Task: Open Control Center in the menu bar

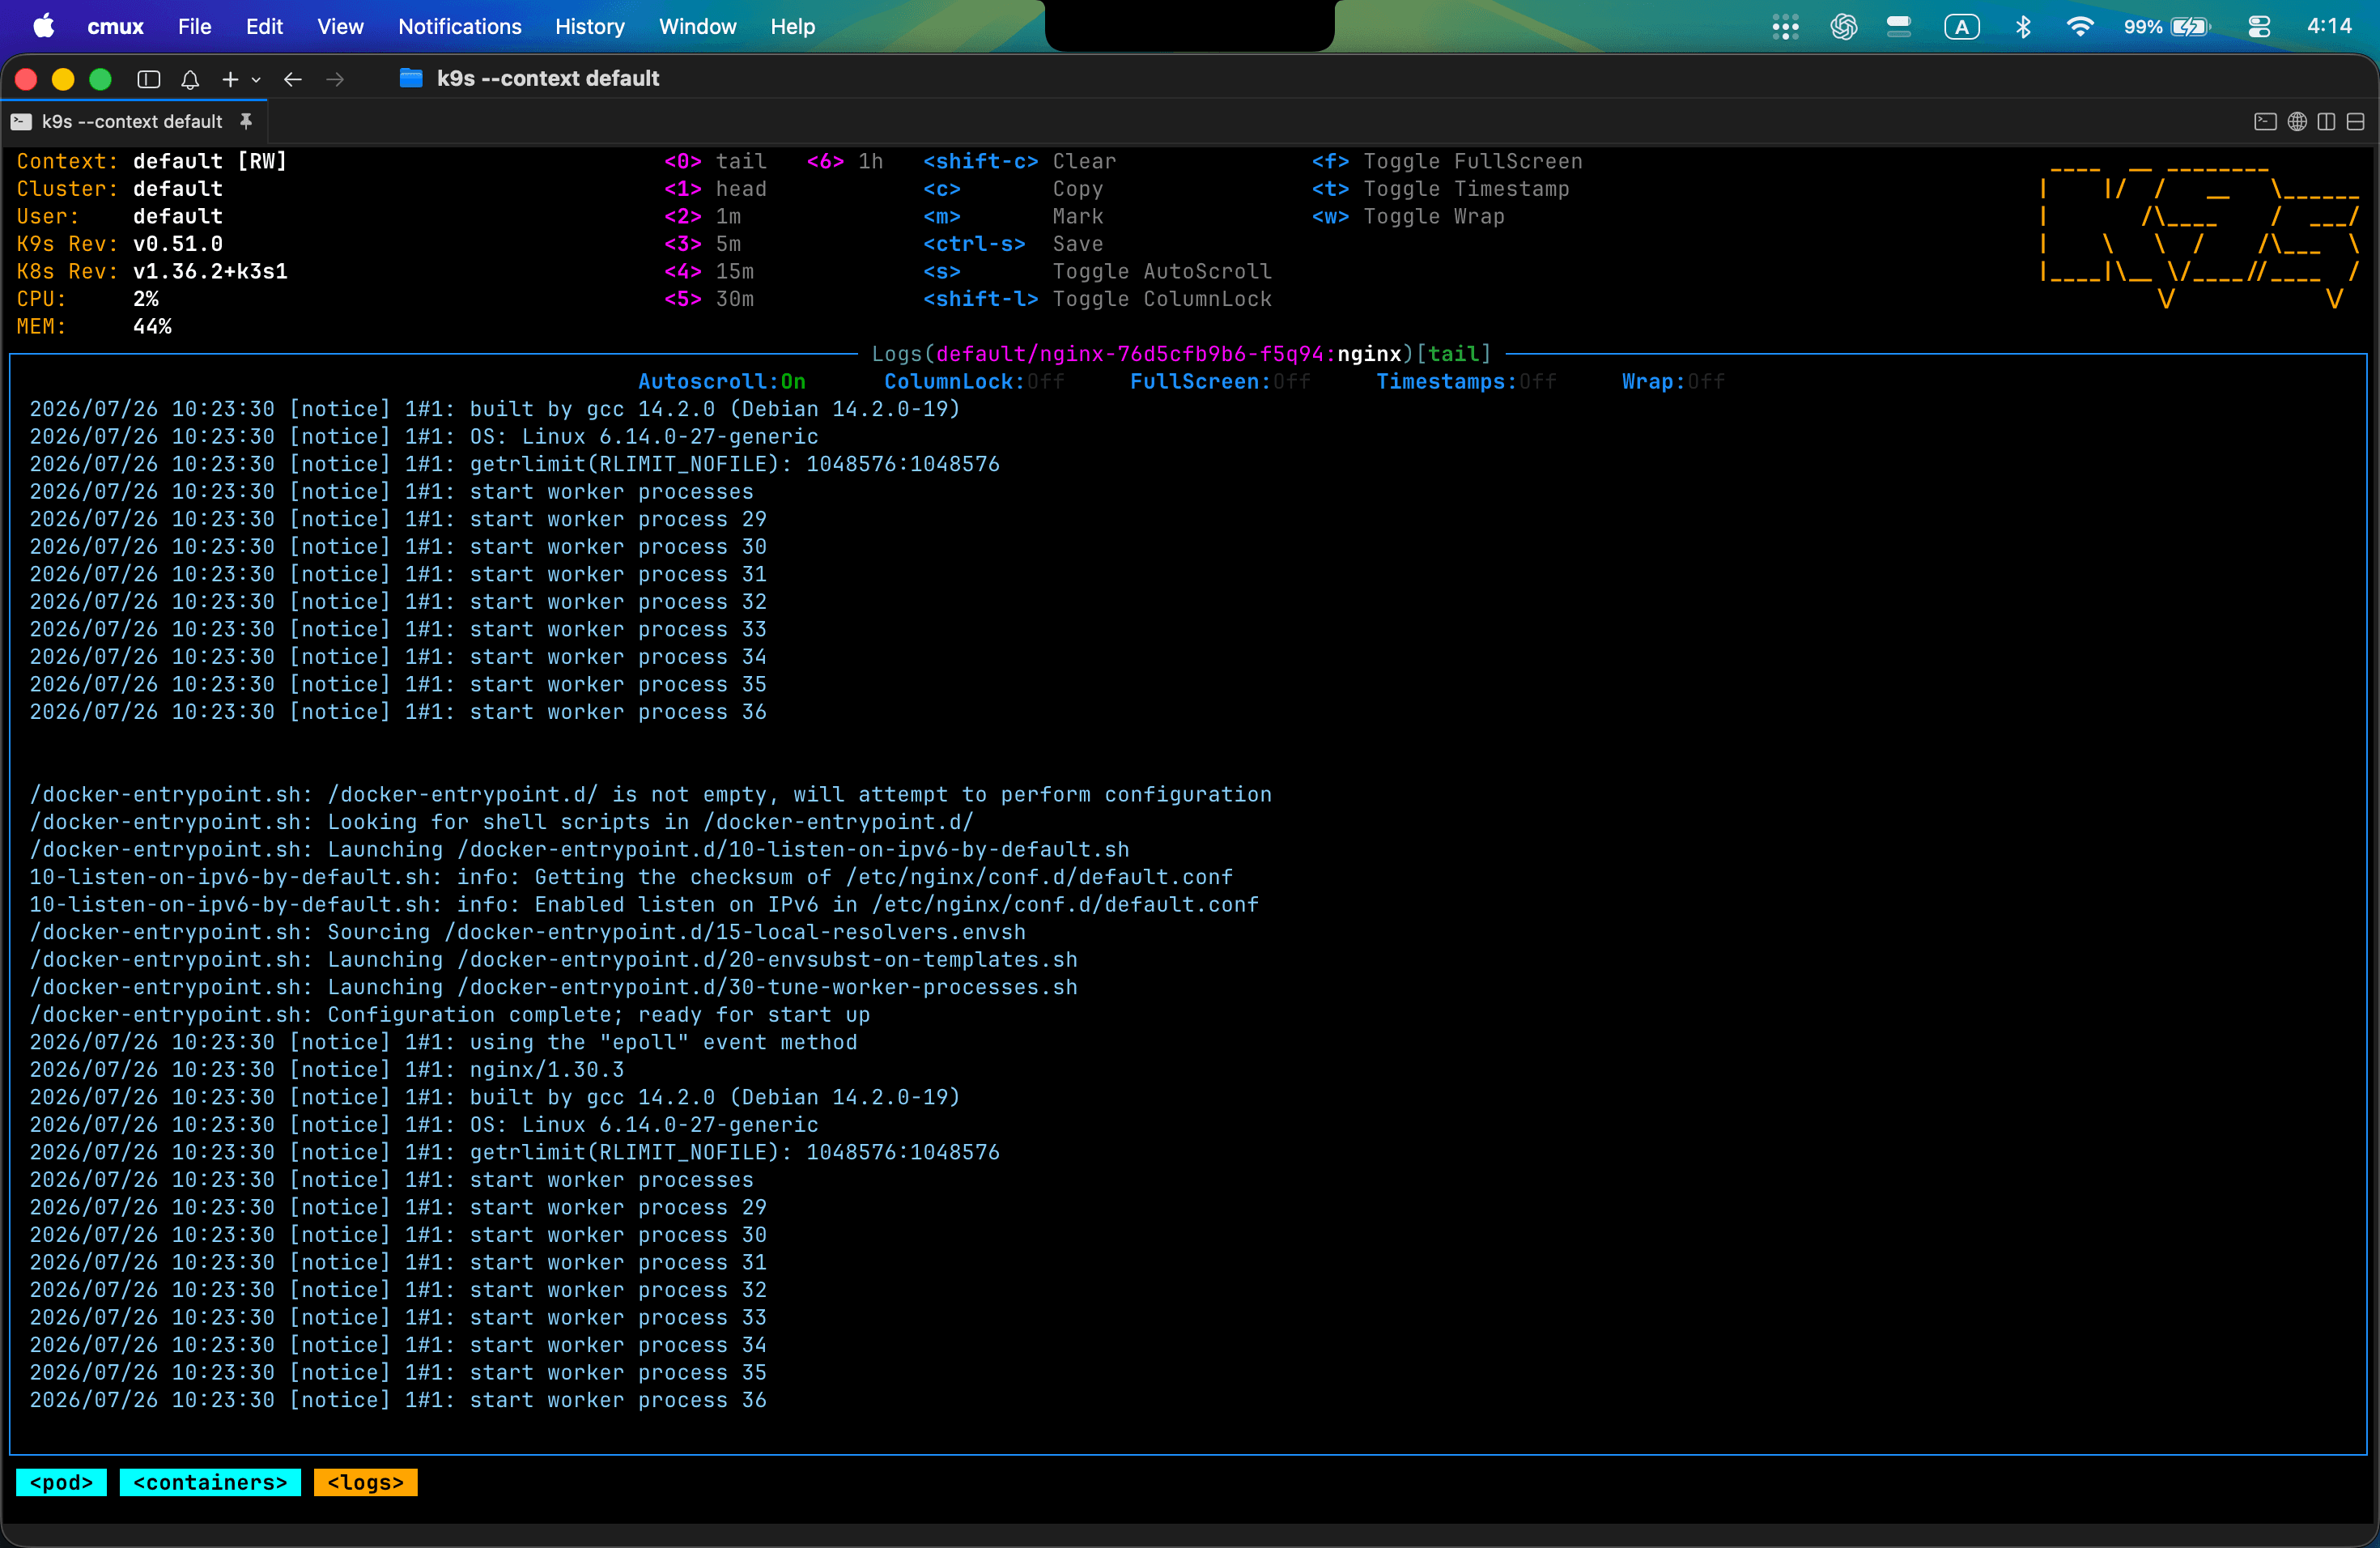Action: 2259,27
